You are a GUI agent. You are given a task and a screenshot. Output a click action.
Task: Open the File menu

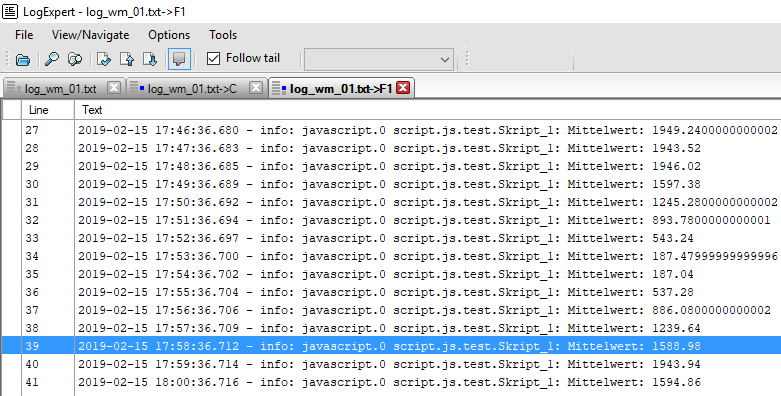[x=24, y=35]
